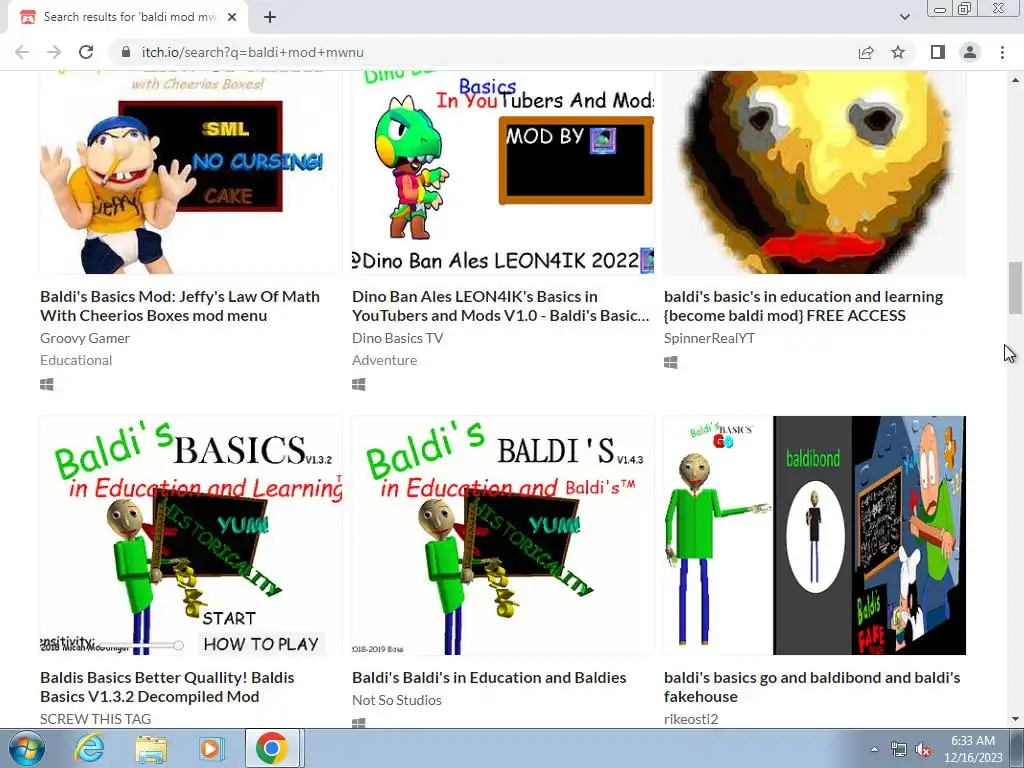The height and width of the screenshot is (768, 1024).
Task: Open Jeffy's Law Of Math game thumbnail
Action: tap(191, 172)
